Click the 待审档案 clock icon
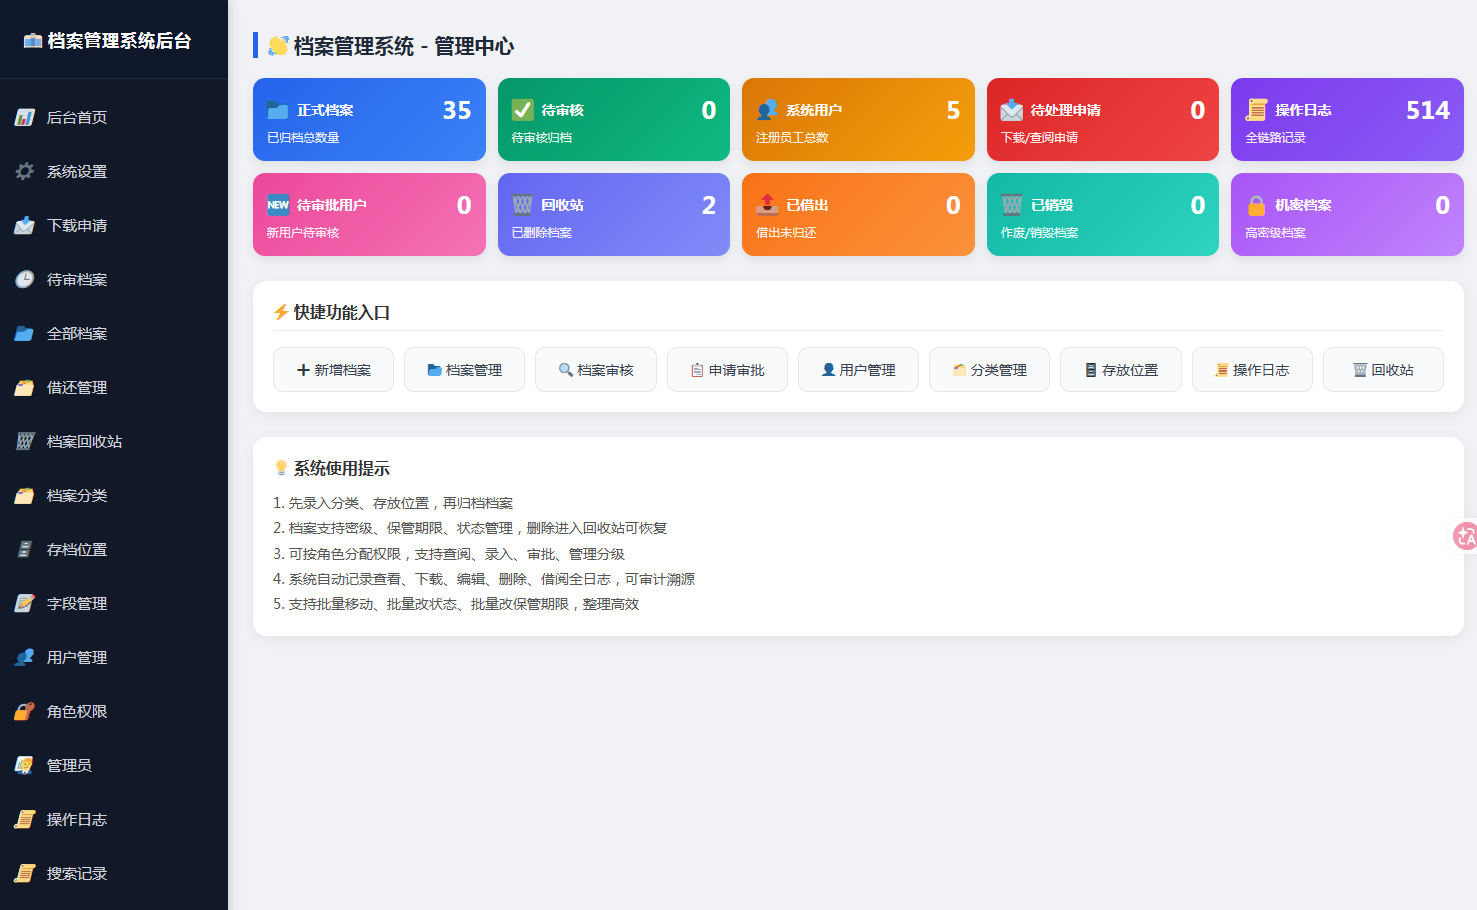Screen dimensions: 1477x910 click(x=25, y=279)
